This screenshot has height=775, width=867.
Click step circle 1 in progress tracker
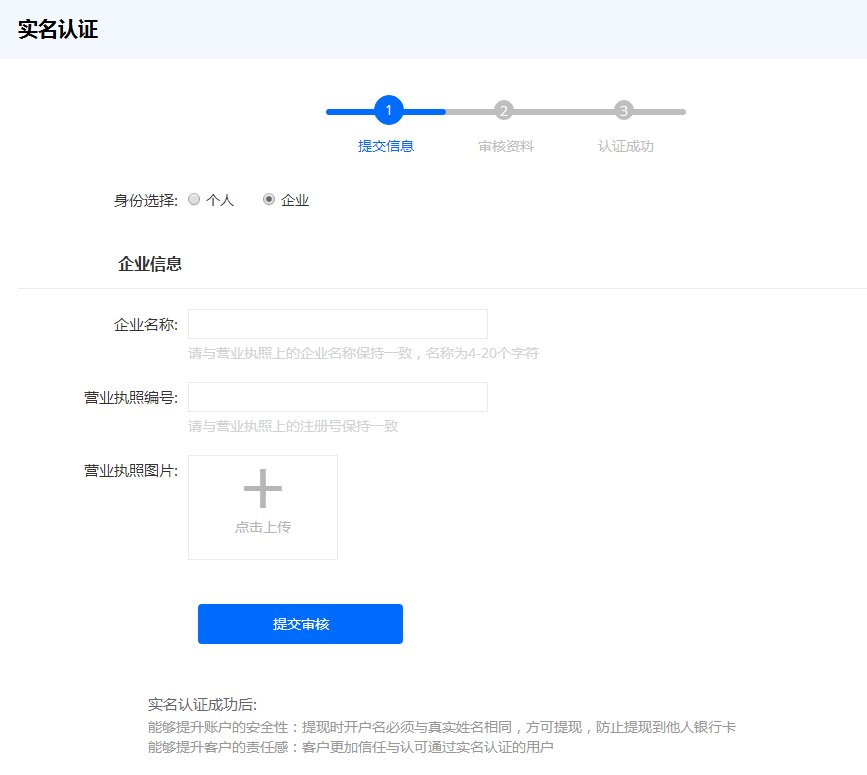[388, 111]
